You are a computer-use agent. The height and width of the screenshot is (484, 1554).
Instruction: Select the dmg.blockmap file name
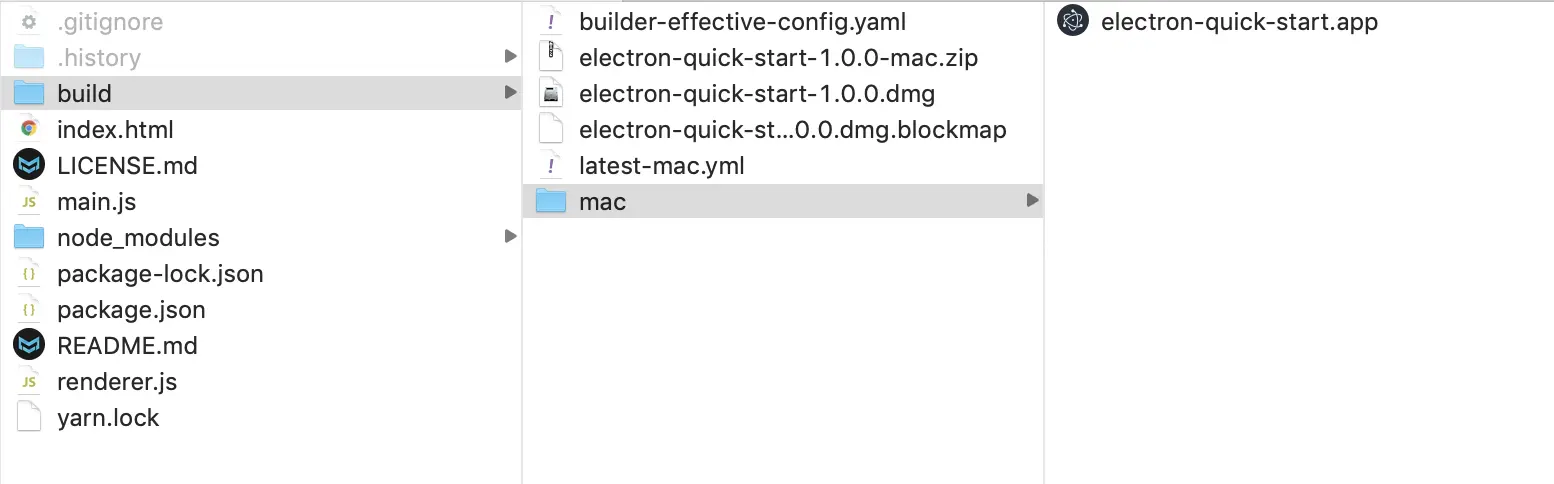(x=792, y=129)
